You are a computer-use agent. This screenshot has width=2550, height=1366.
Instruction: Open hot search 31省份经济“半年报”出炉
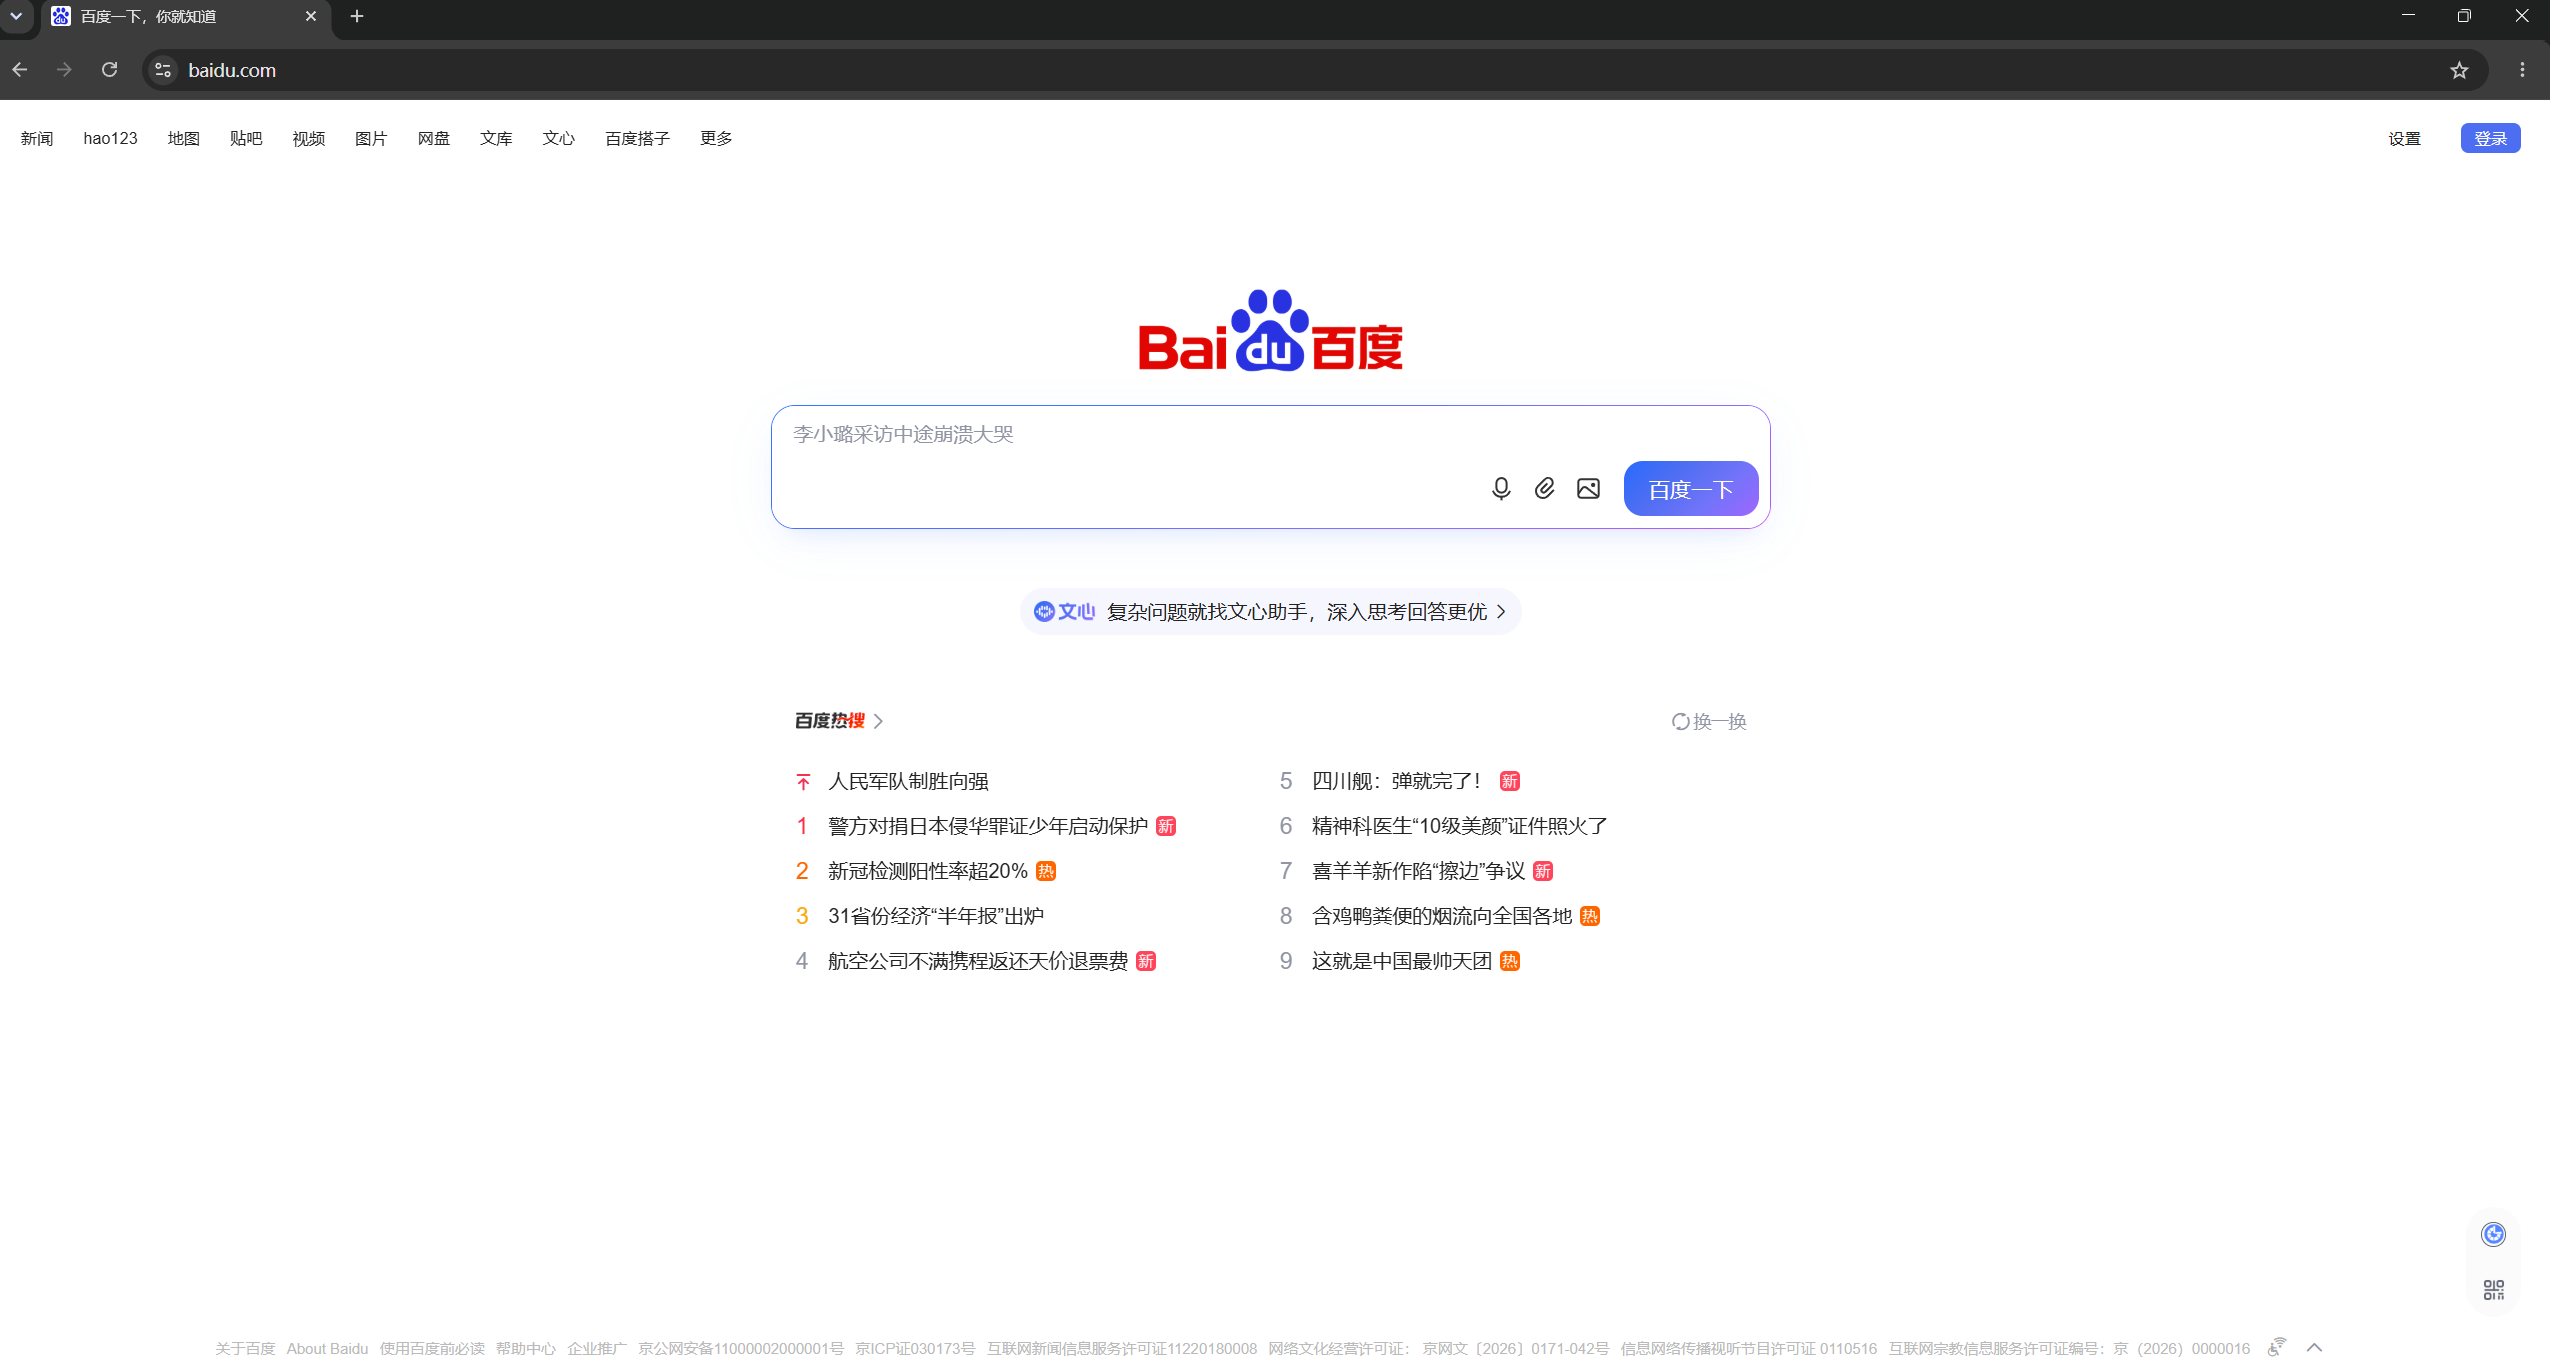pos(936,916)
